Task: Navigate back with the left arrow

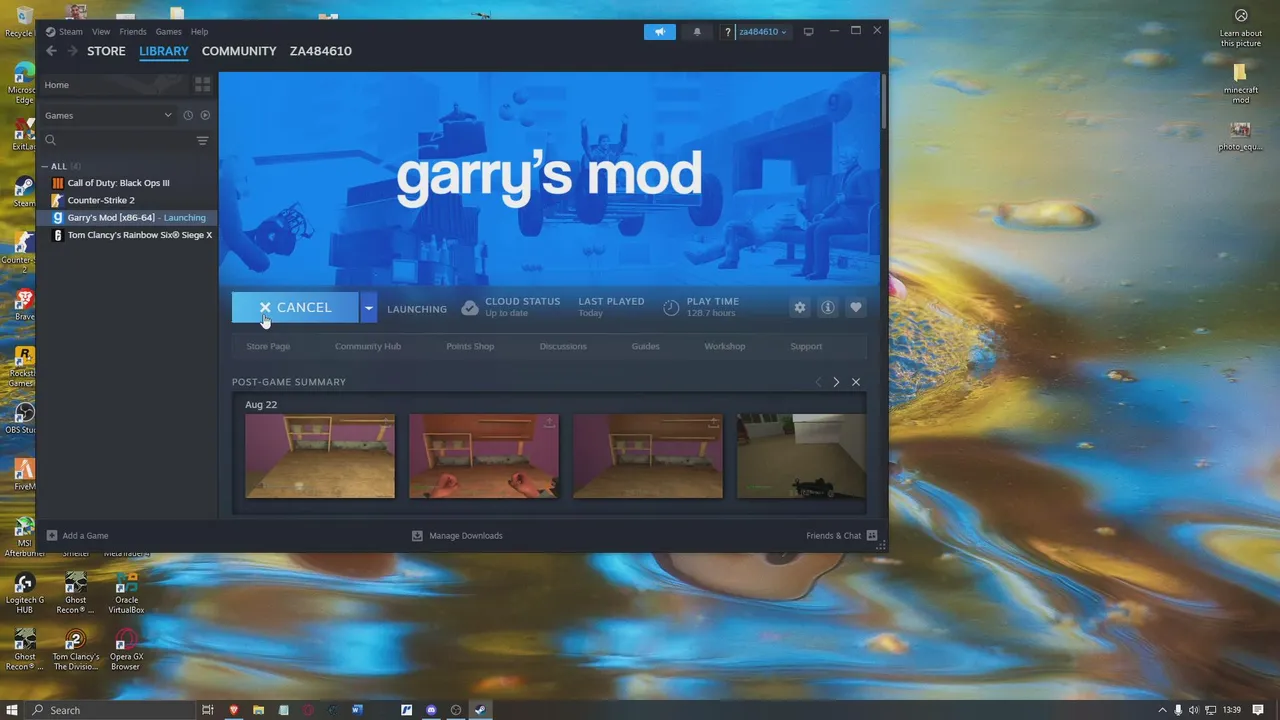Action: 52,51
